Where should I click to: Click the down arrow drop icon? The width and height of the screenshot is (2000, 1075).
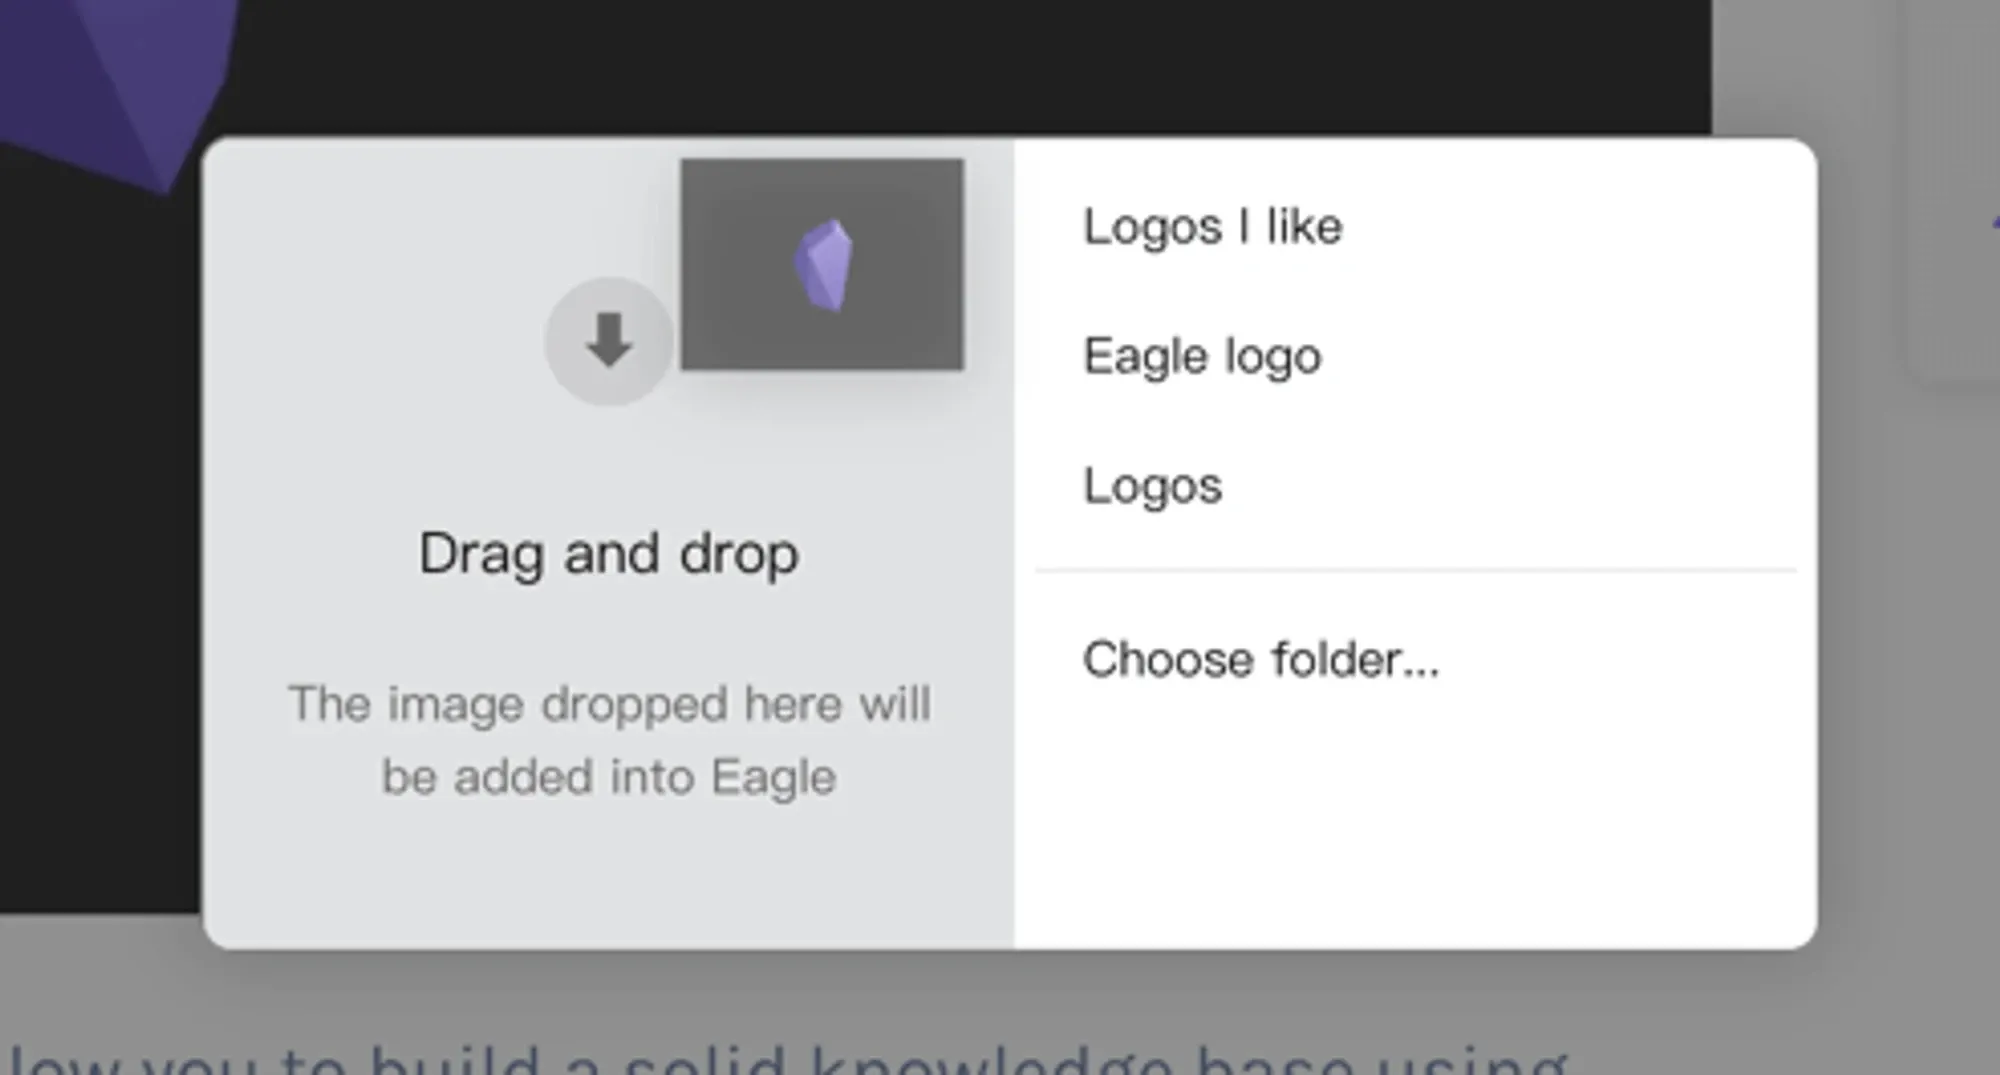[x=608, y=341]
